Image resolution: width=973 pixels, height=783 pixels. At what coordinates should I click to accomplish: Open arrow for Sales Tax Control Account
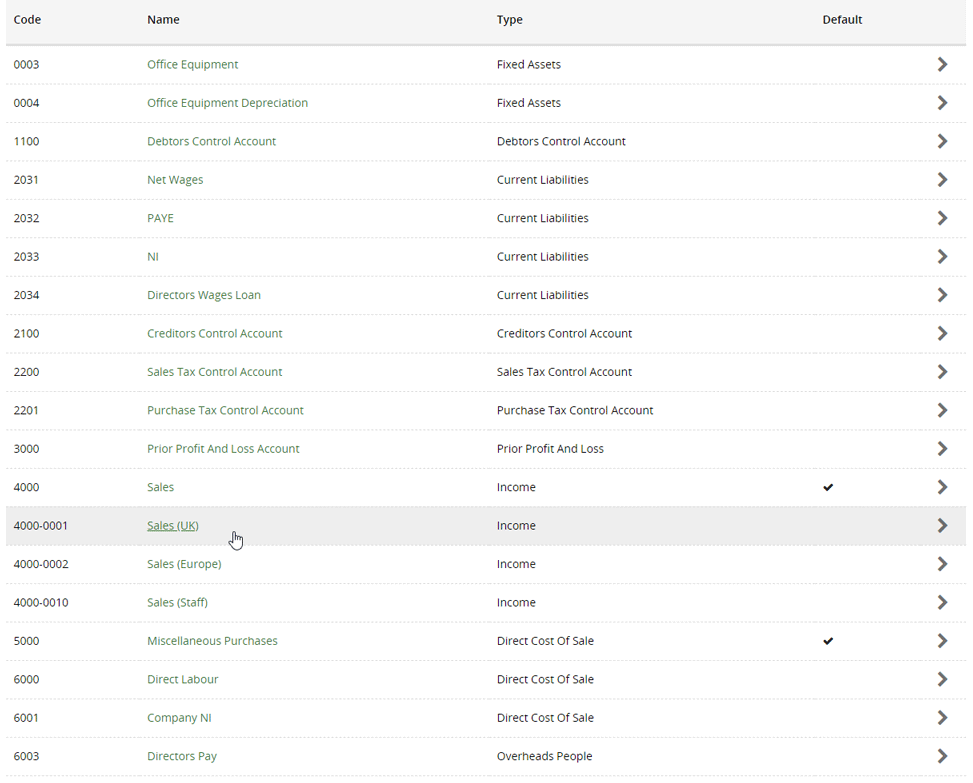(942, 372)
